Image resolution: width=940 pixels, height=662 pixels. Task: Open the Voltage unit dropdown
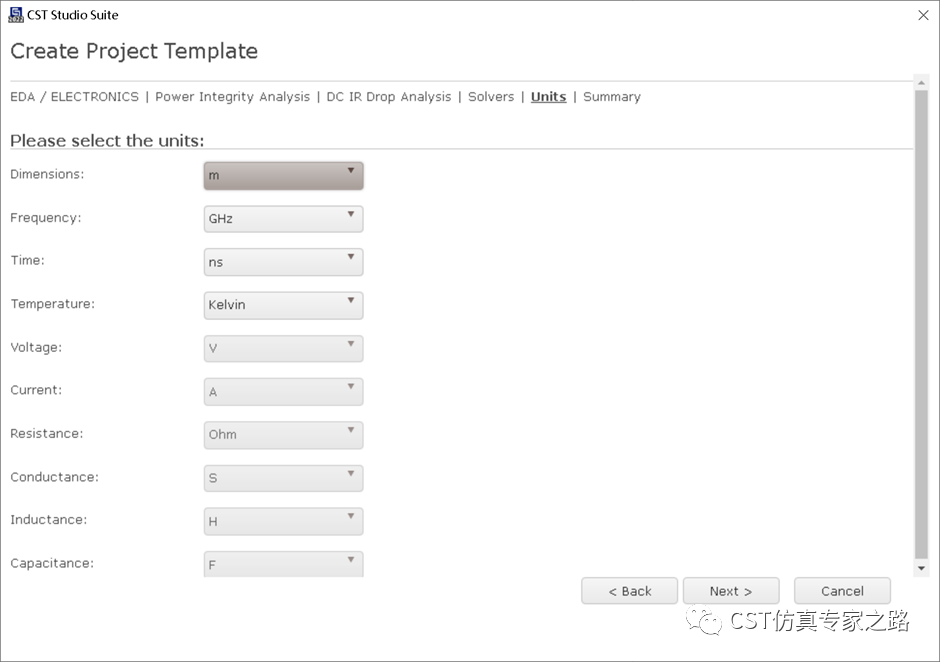click(284, 348)
